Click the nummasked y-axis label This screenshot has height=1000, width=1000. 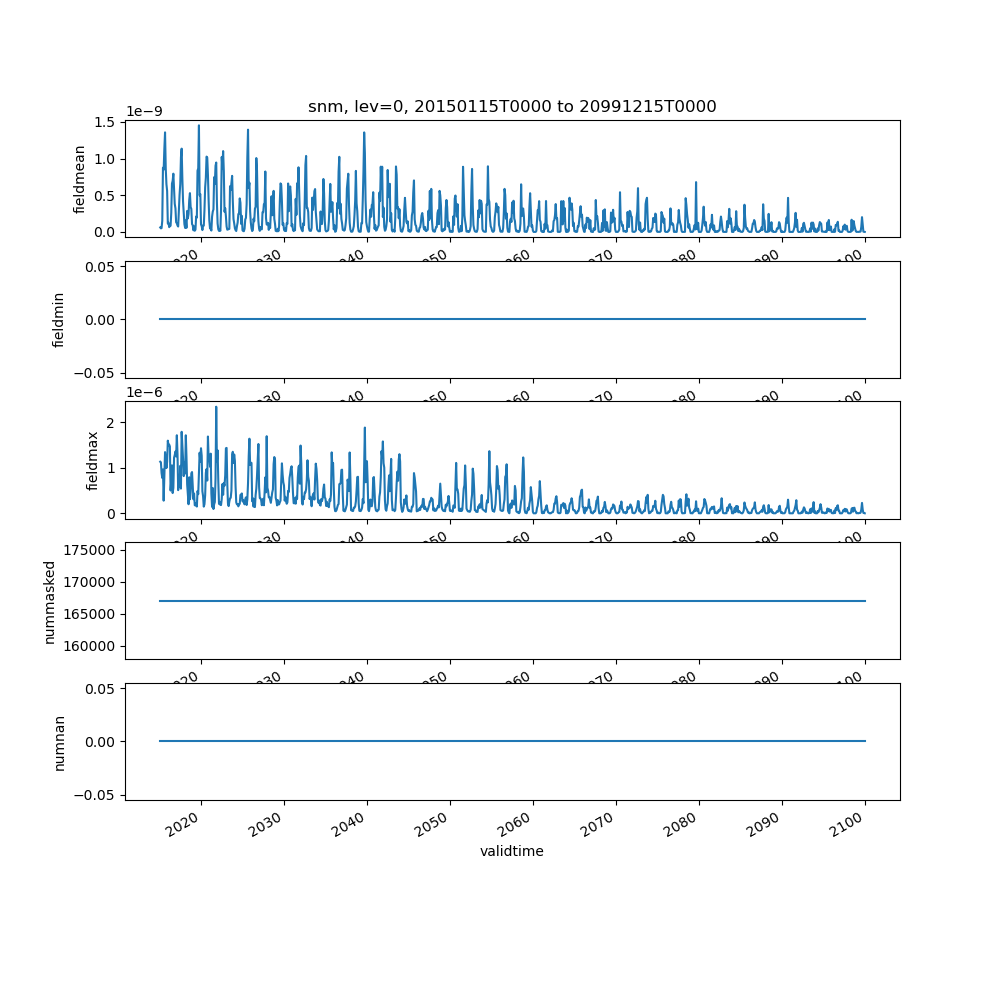(49, 601)
